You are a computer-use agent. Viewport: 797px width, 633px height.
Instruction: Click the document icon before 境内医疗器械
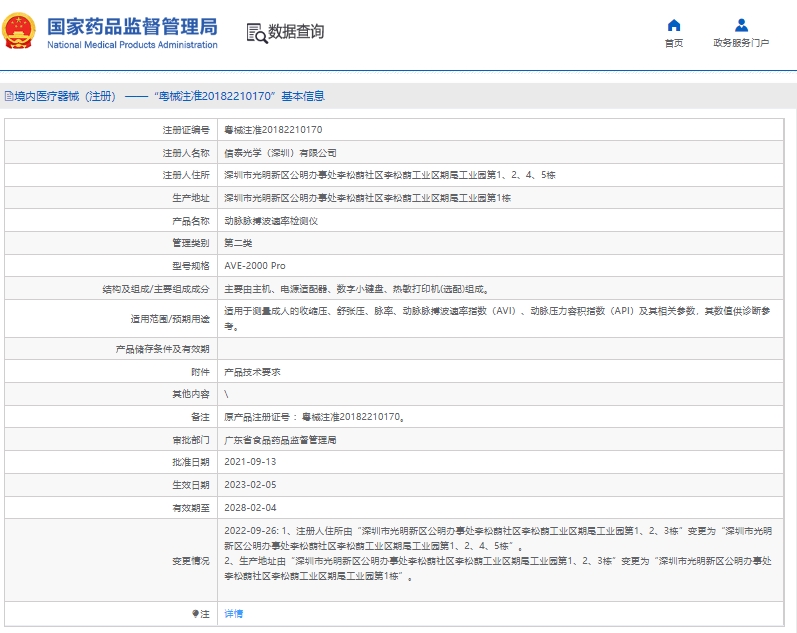(x=9, y=96)
